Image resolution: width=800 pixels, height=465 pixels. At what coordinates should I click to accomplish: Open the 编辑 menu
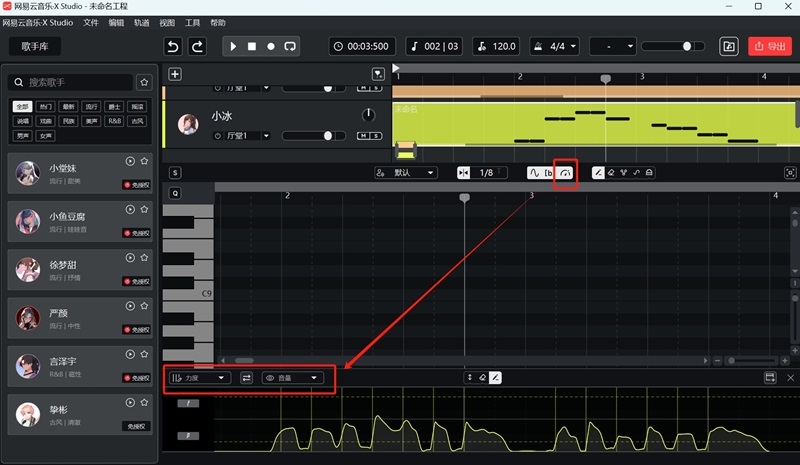click(x=116, y=22)
